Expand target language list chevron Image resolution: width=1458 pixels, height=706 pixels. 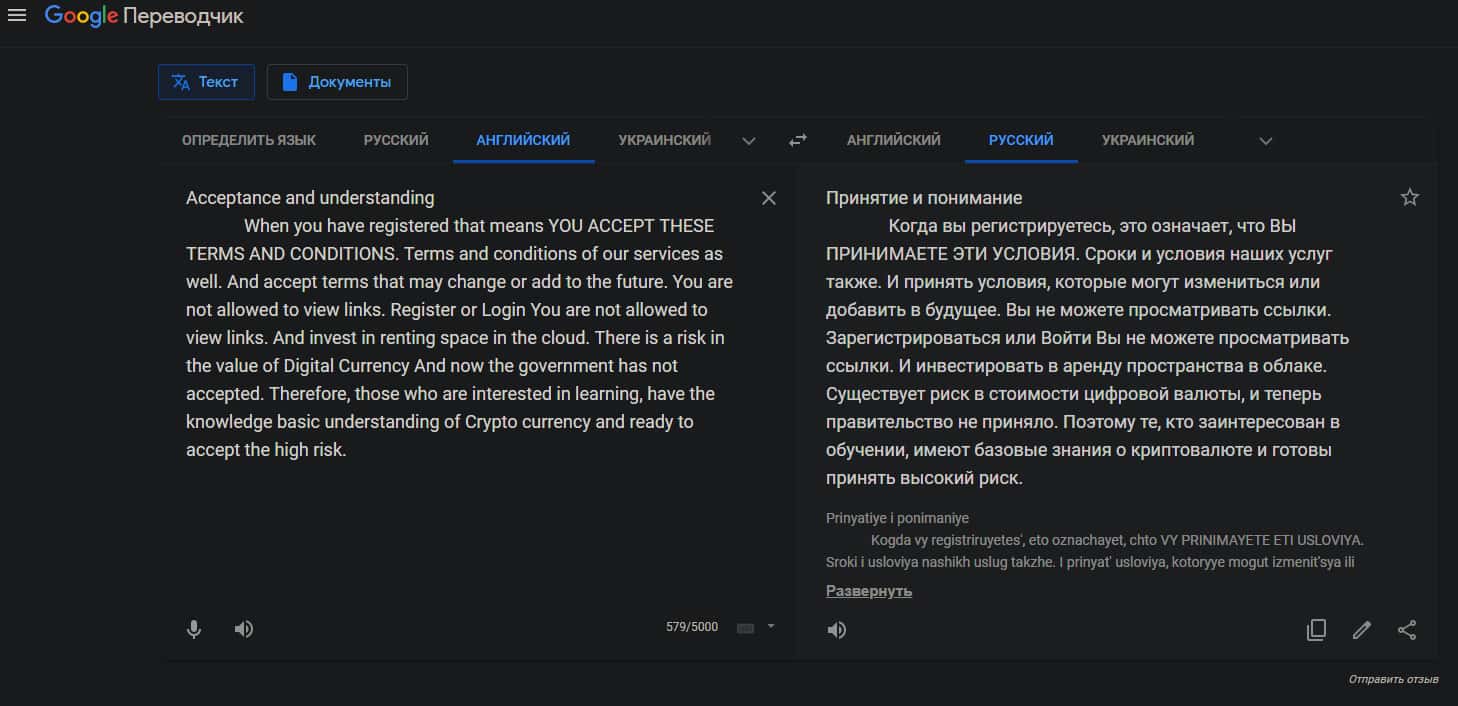[1265, 141]
